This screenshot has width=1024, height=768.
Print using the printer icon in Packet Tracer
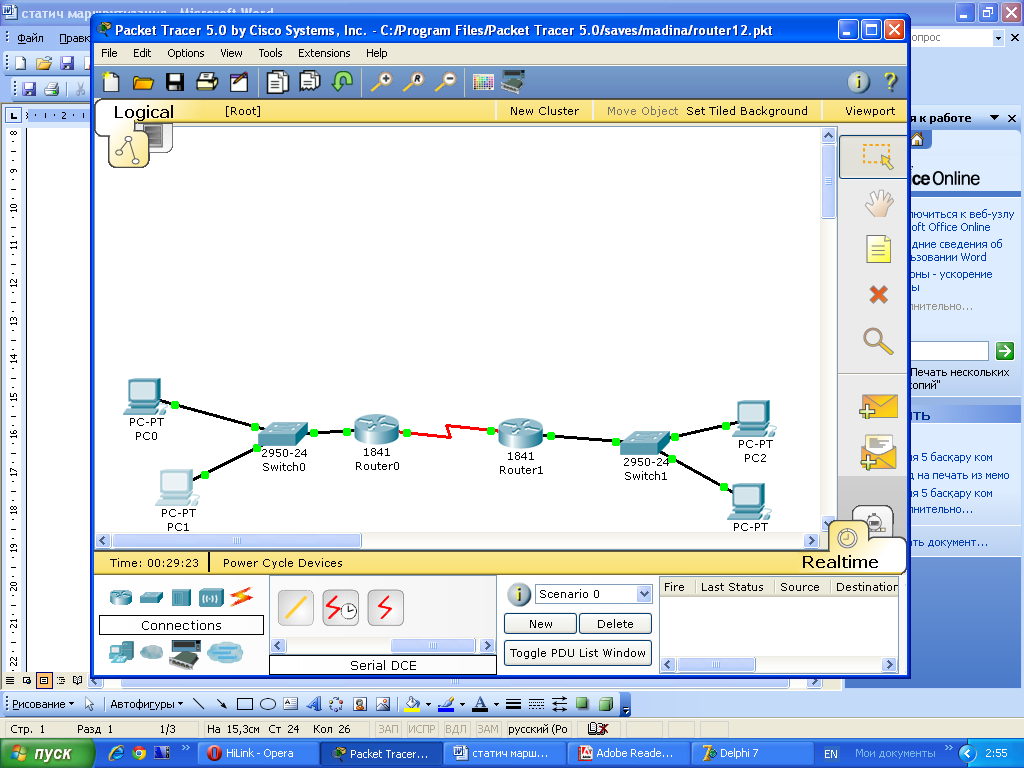click(207, 82)
